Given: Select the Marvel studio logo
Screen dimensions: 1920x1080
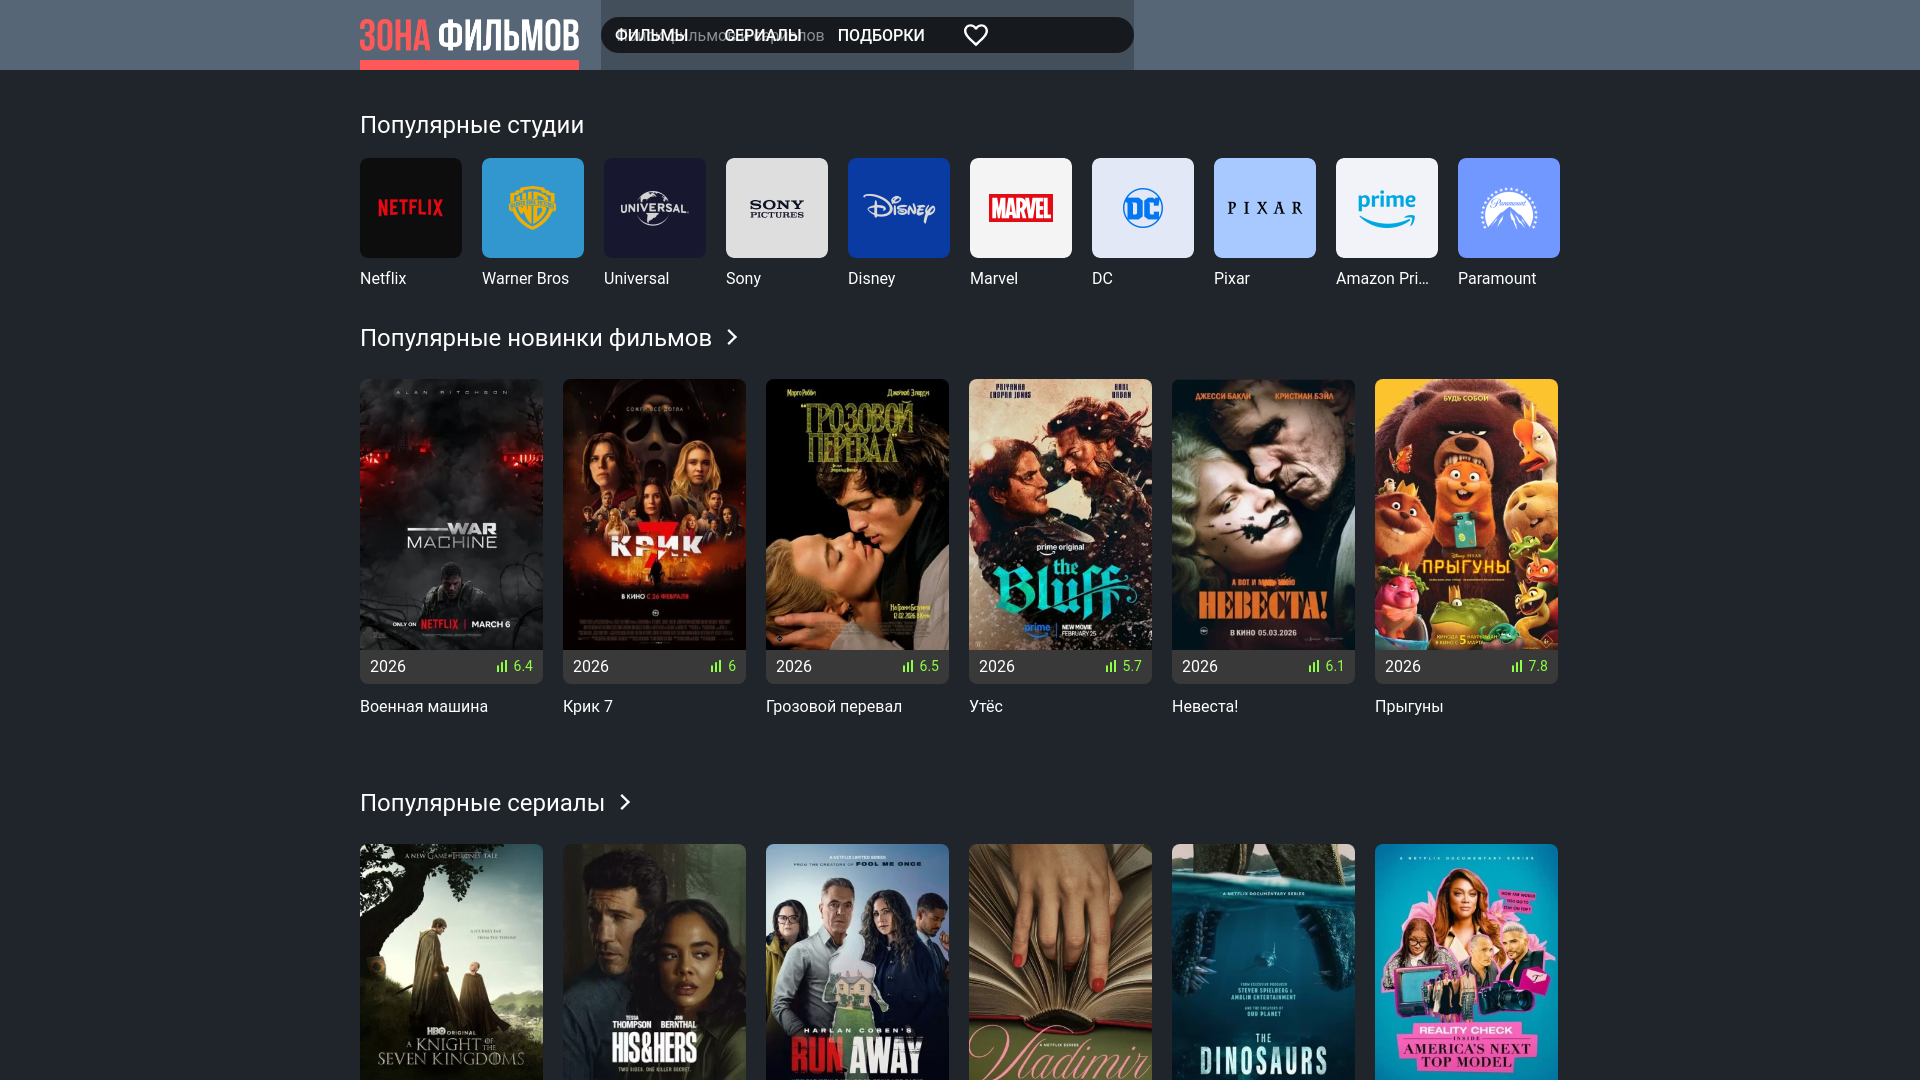Looking at the screenshot, I should 1021,208.
